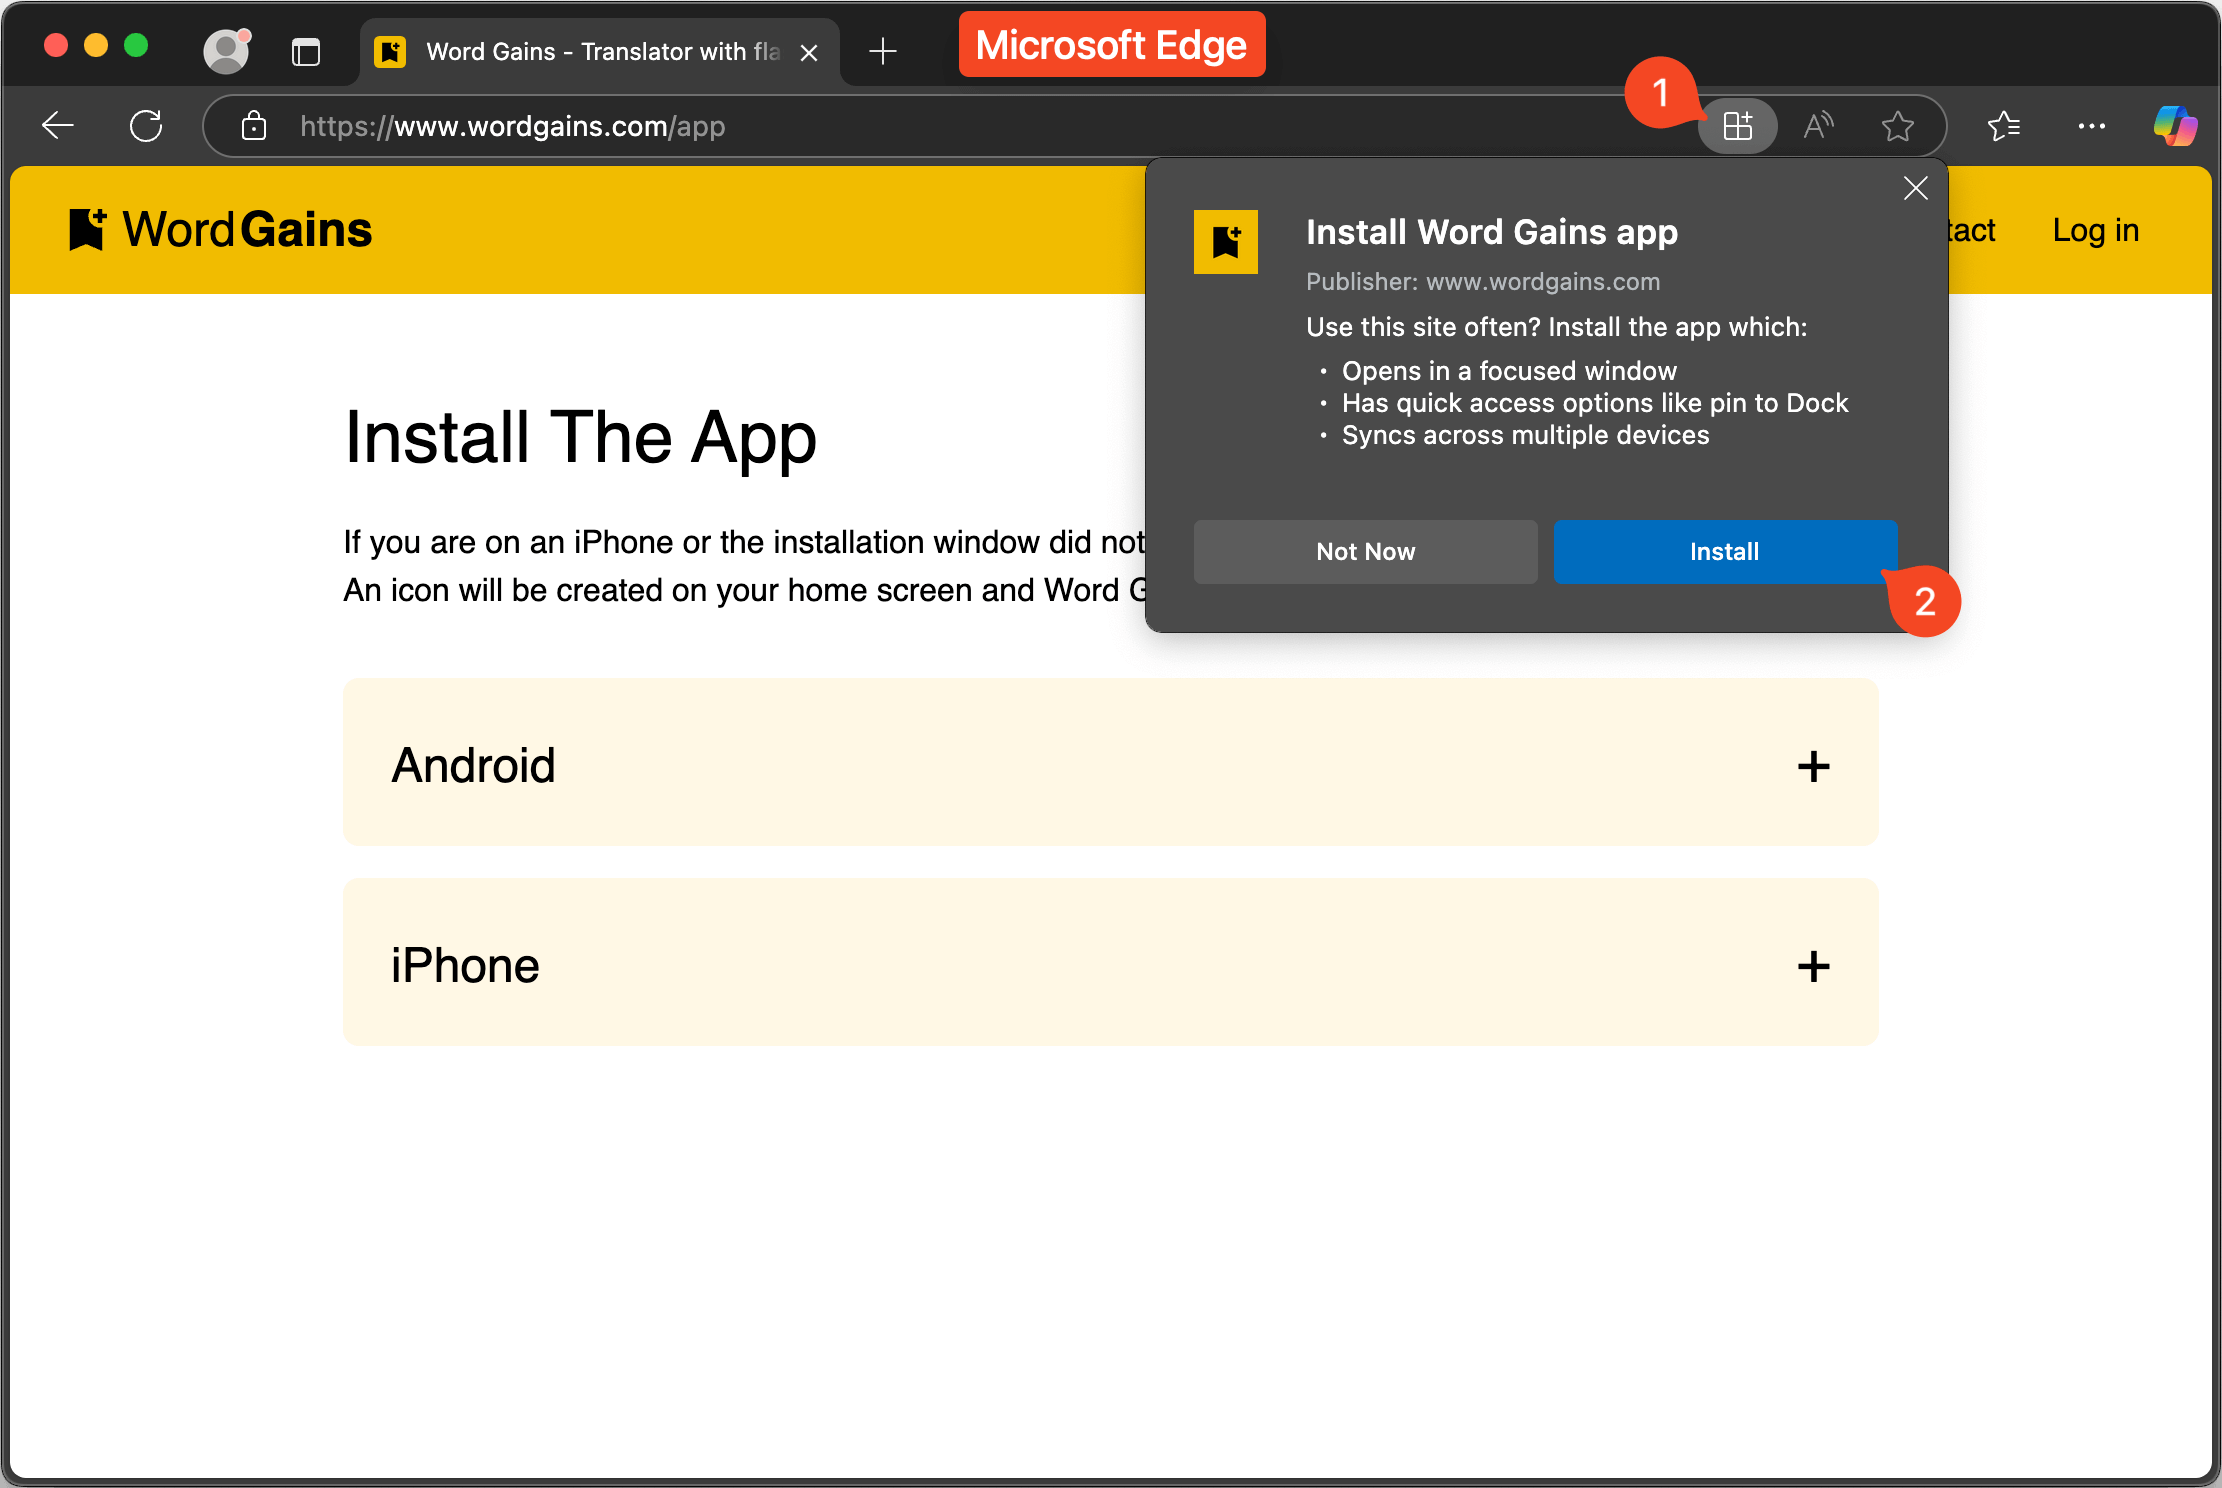Click the plus icon in Android row
This screenshot has height=1488, width=2222.
click(1813, 766)
